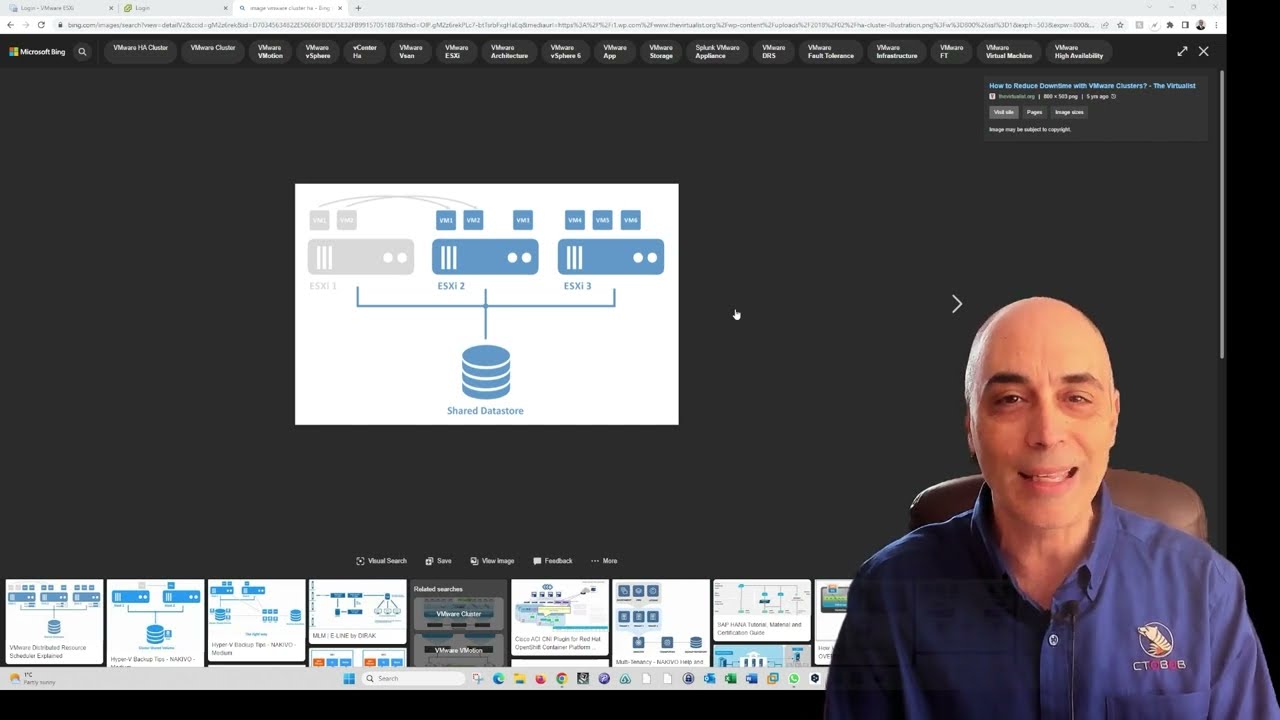1280x720 pixels.
Task: Open the Feedback option
Action: [x=553, y=561]
